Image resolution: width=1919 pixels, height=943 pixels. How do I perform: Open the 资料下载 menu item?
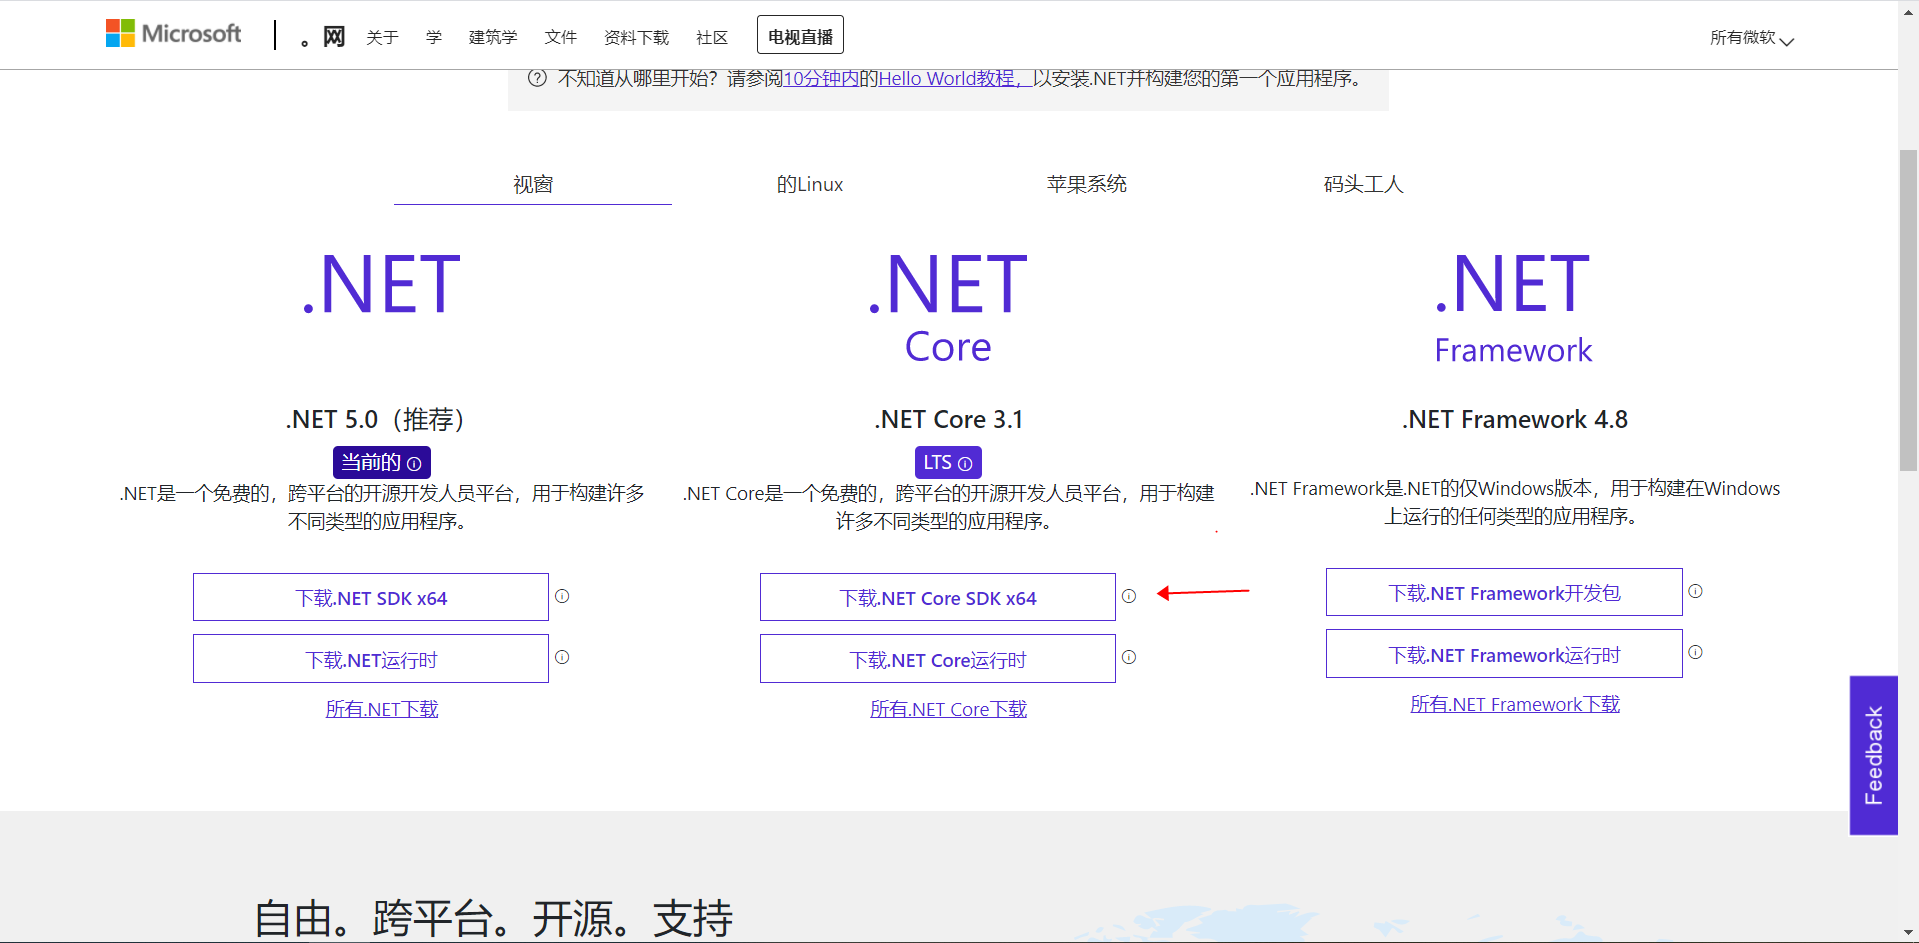pyautogui.click(x=636, y=37)
